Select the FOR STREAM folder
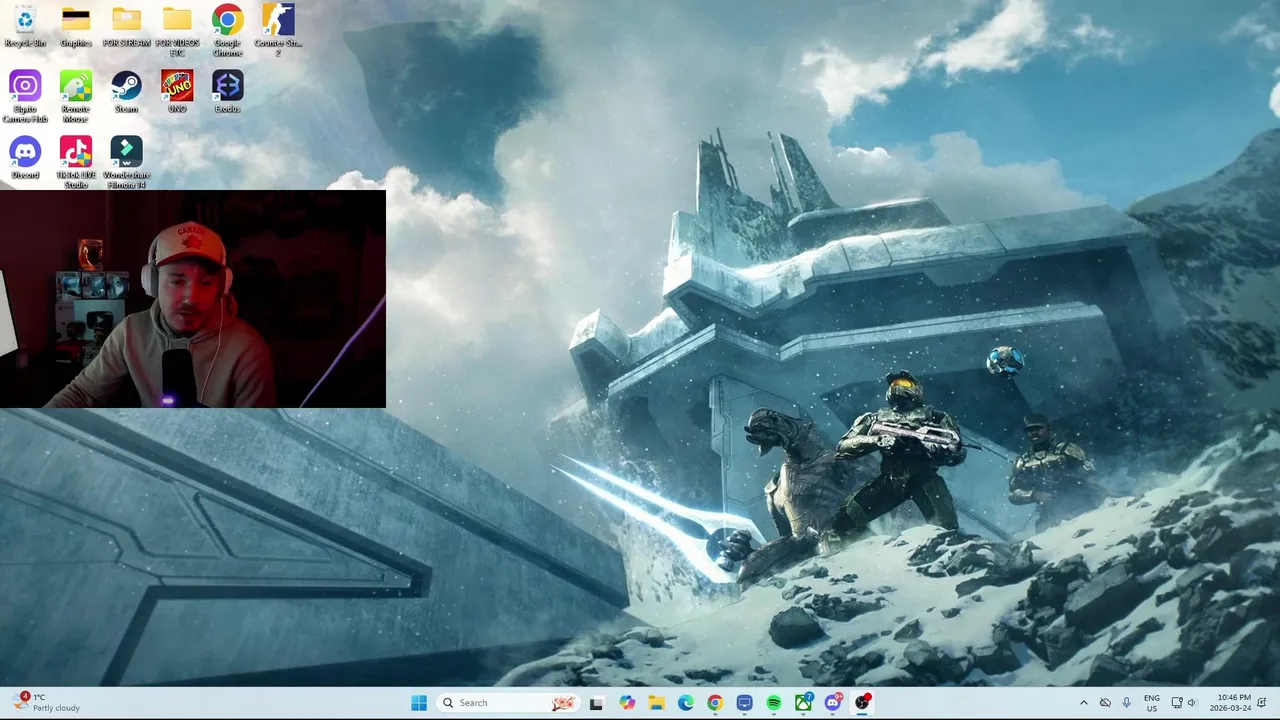This screenshot has width=1280, height=720. coord(126,27)
